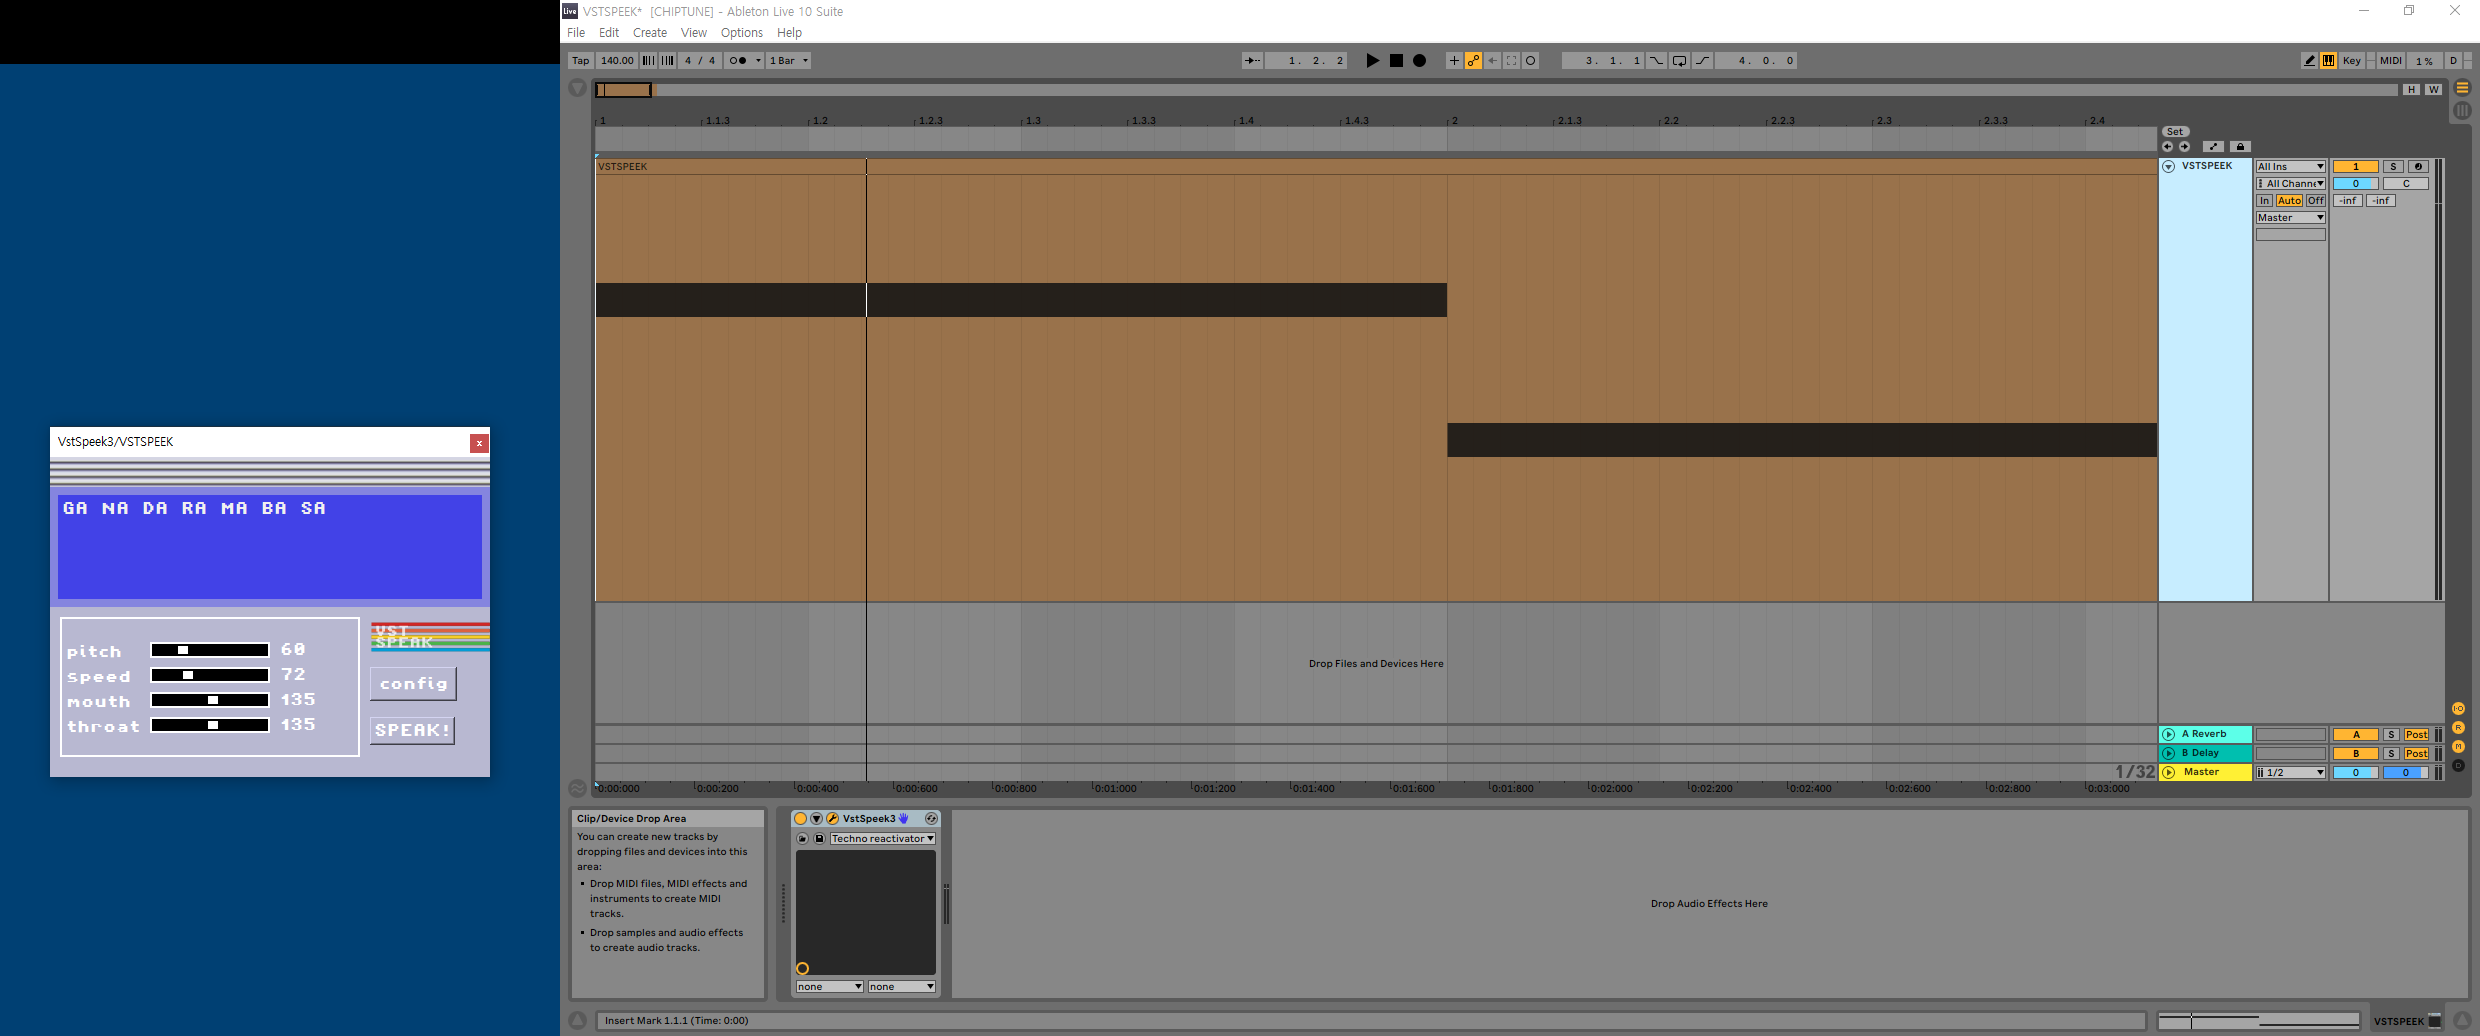
Task: Open the 1 Bar quantization dropdown
Action: coord(788,61)
